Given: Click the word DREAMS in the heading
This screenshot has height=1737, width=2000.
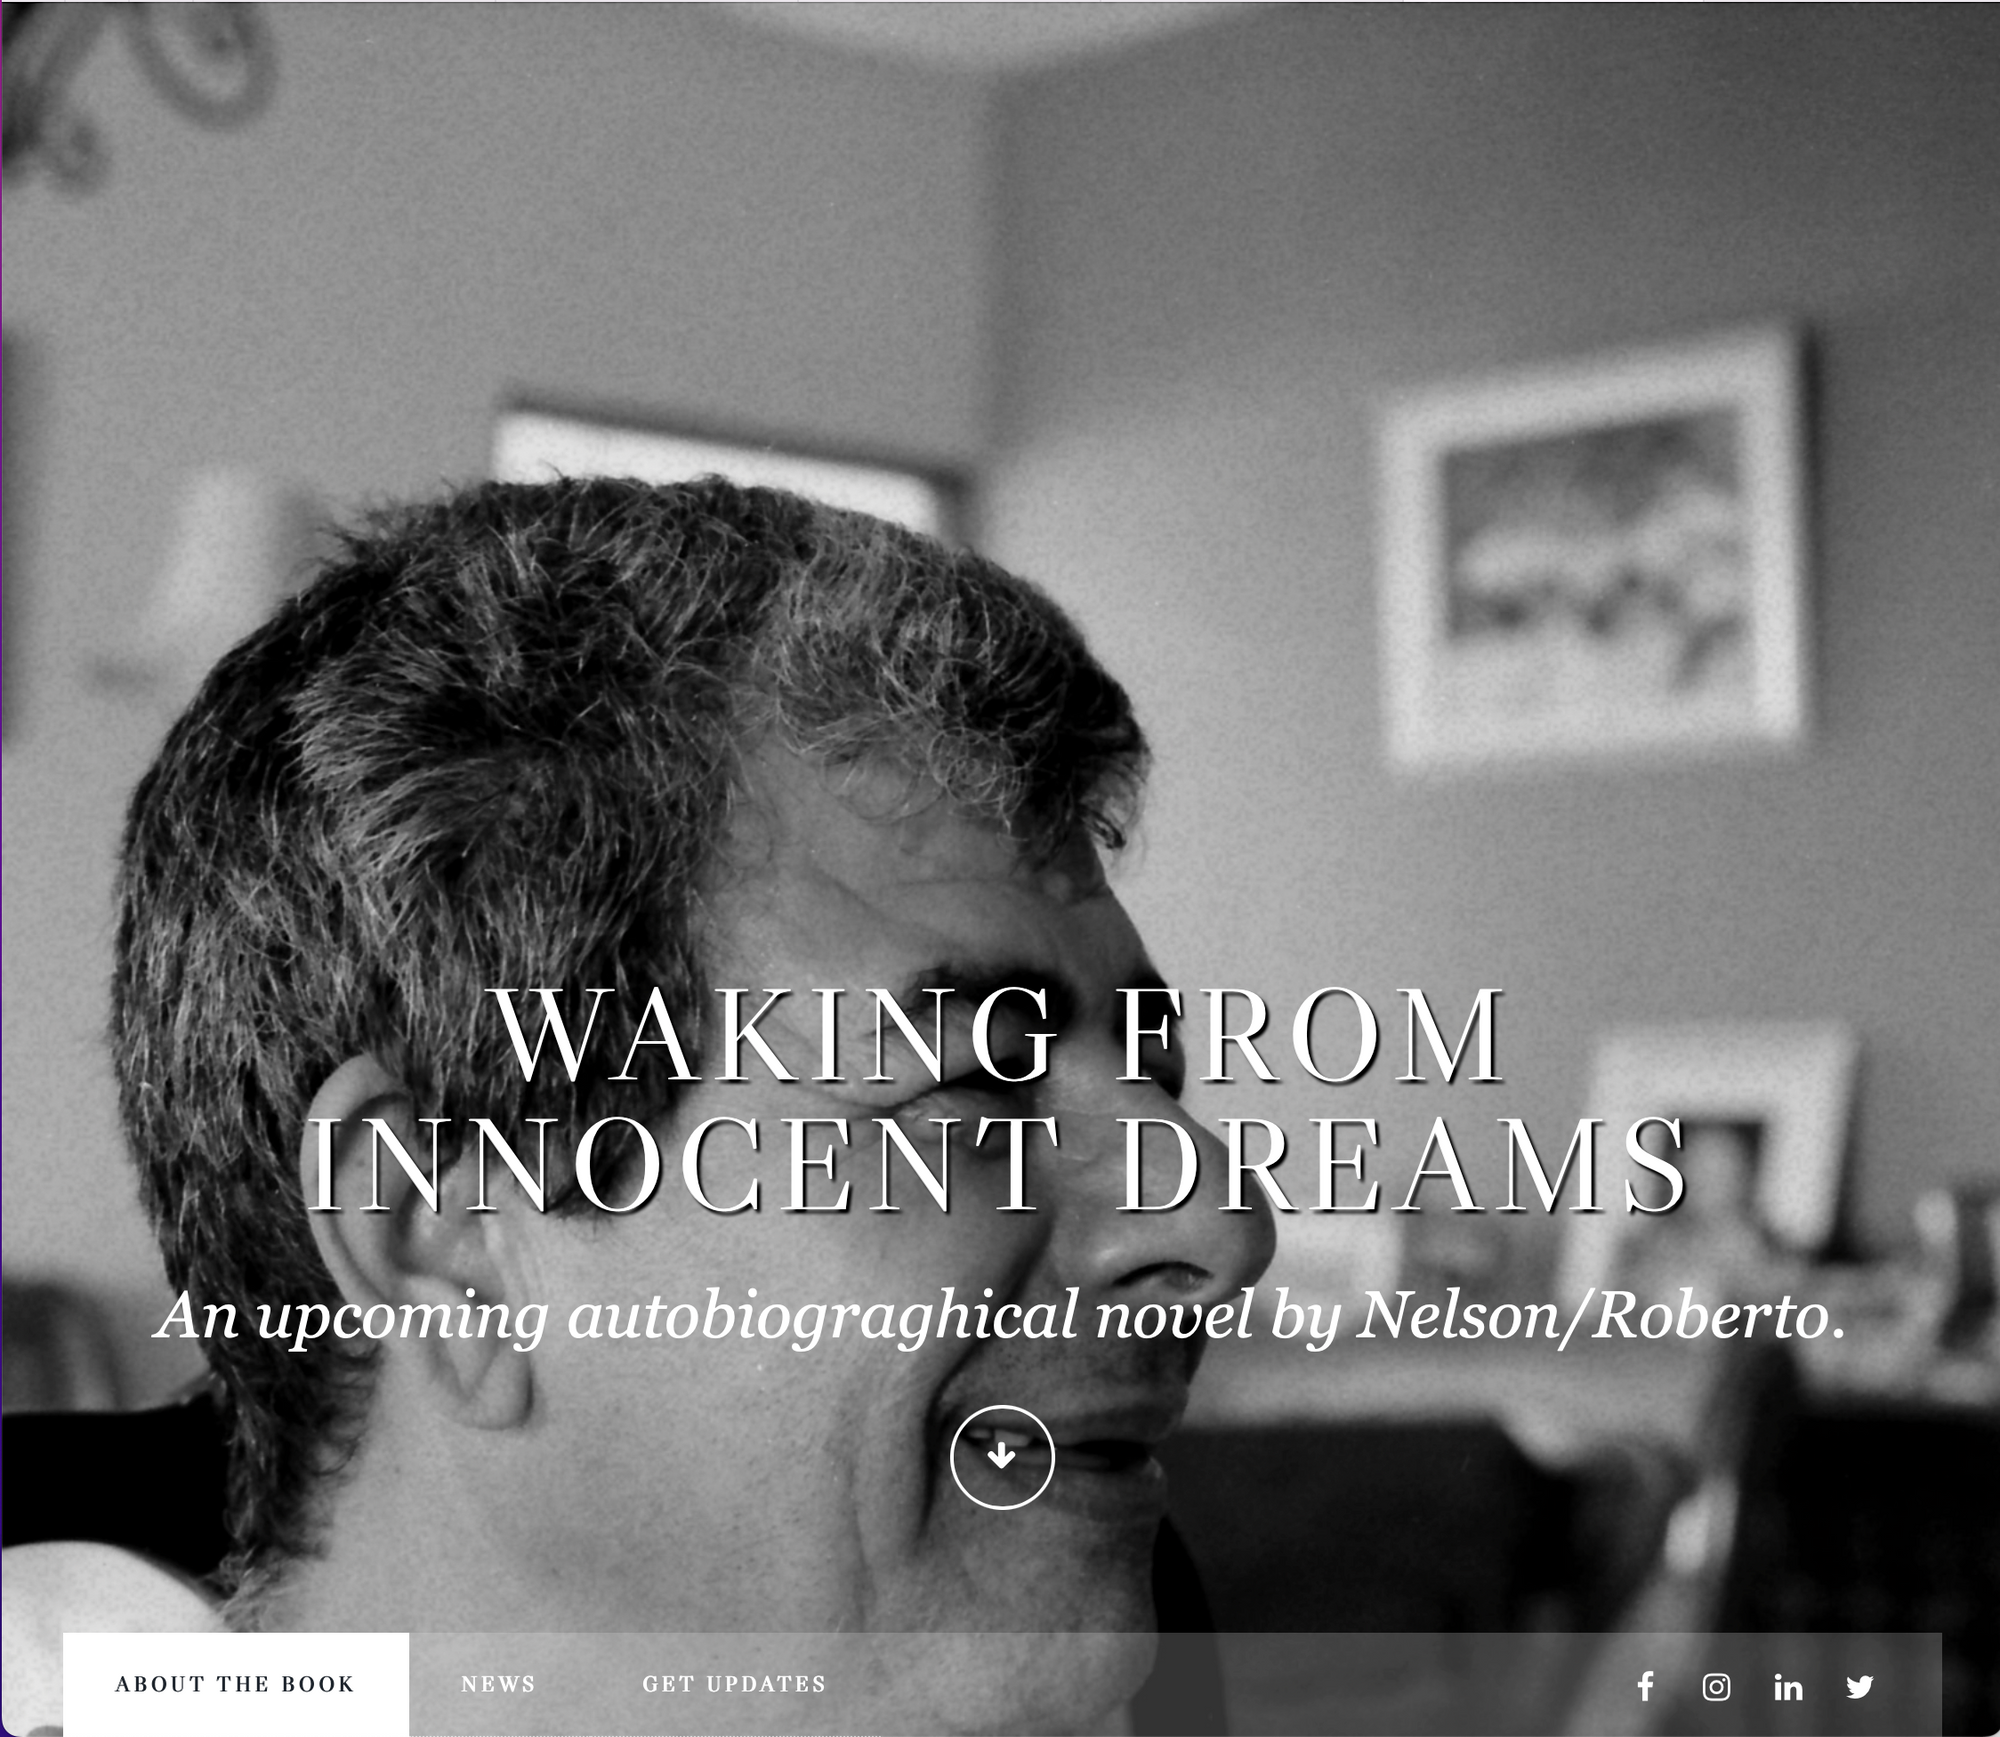Looking at the screenshot, I should tap(1403, 1166).
